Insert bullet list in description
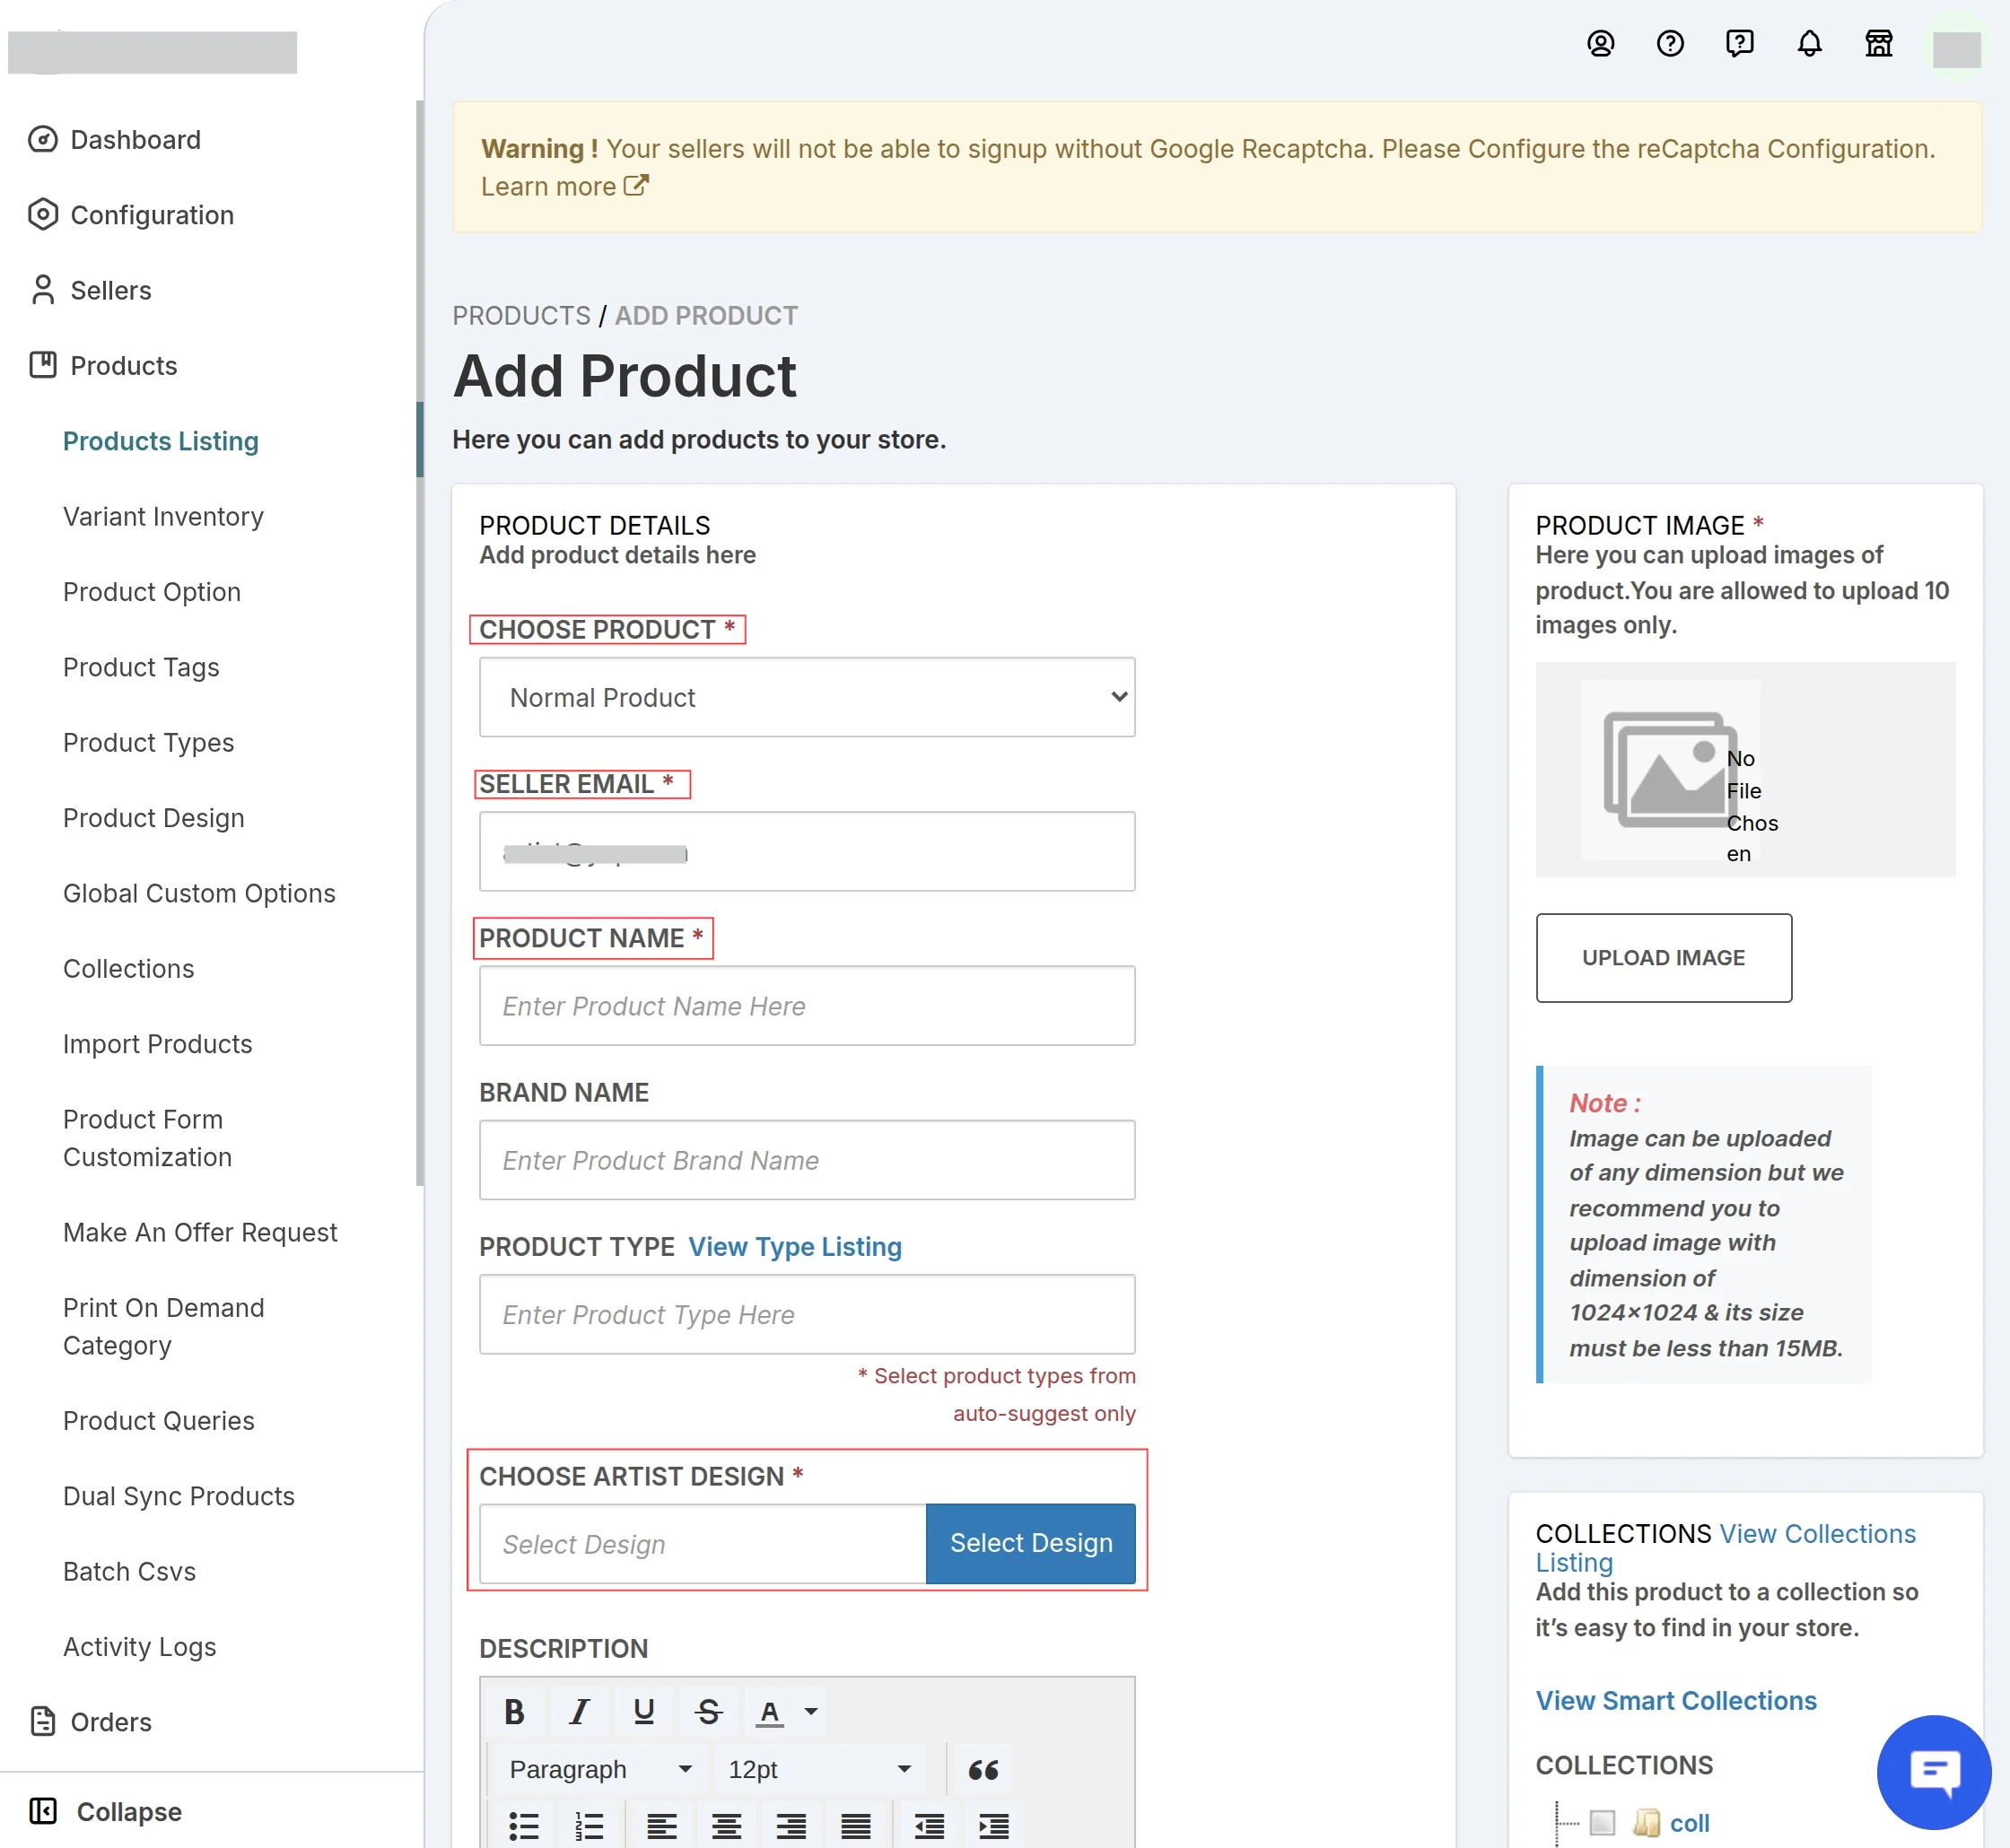Screen dimensions: 2010x1848 (523, 1826)
